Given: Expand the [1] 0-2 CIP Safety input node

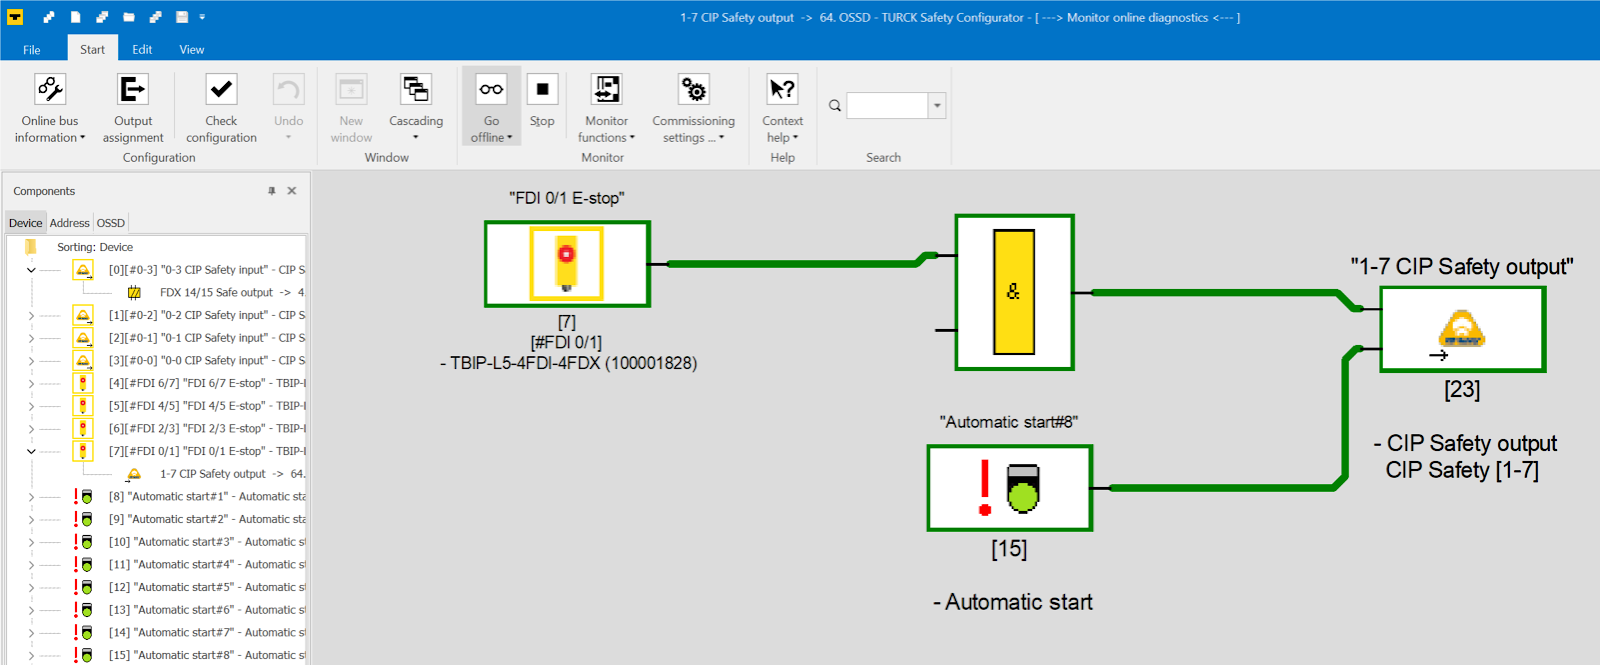Looking at the screenshot, I should point(31,315).
